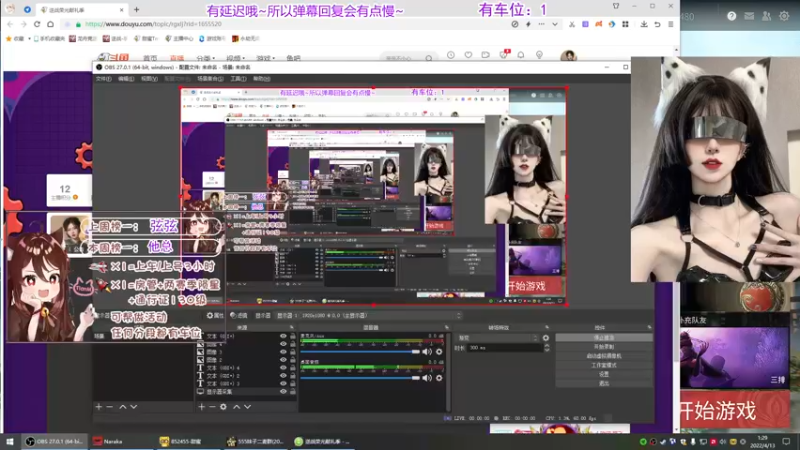
Task: Open filters for the selected OBS source
Action: point(239,315)
